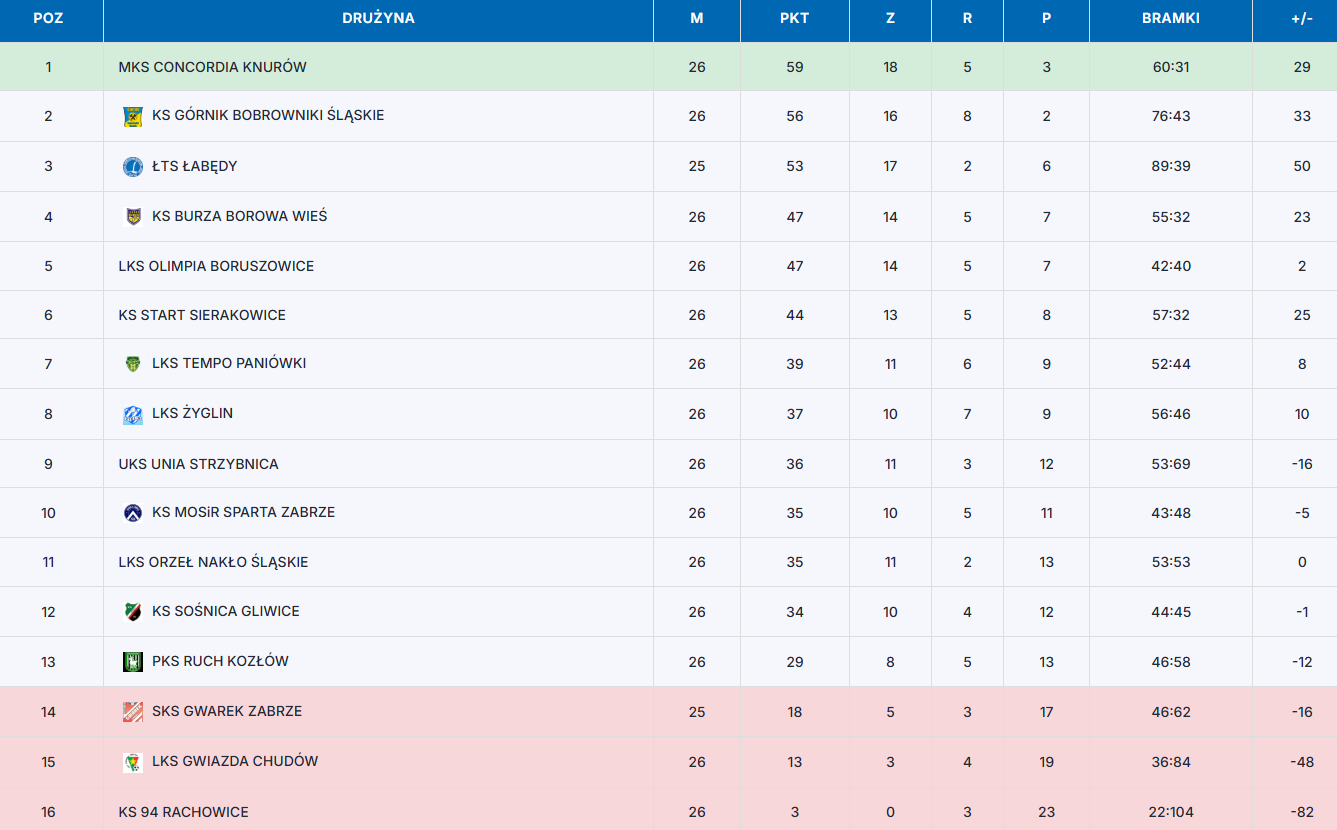Click the ŁTS Łabędy club logo
Image resolution: width=1337 pixels, height=830 pixels.
click(133, 167)
